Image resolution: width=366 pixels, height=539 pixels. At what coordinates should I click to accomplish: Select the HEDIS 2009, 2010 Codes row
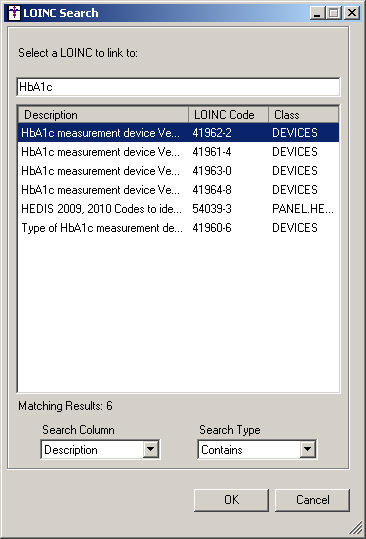click(x=178, y=209)
